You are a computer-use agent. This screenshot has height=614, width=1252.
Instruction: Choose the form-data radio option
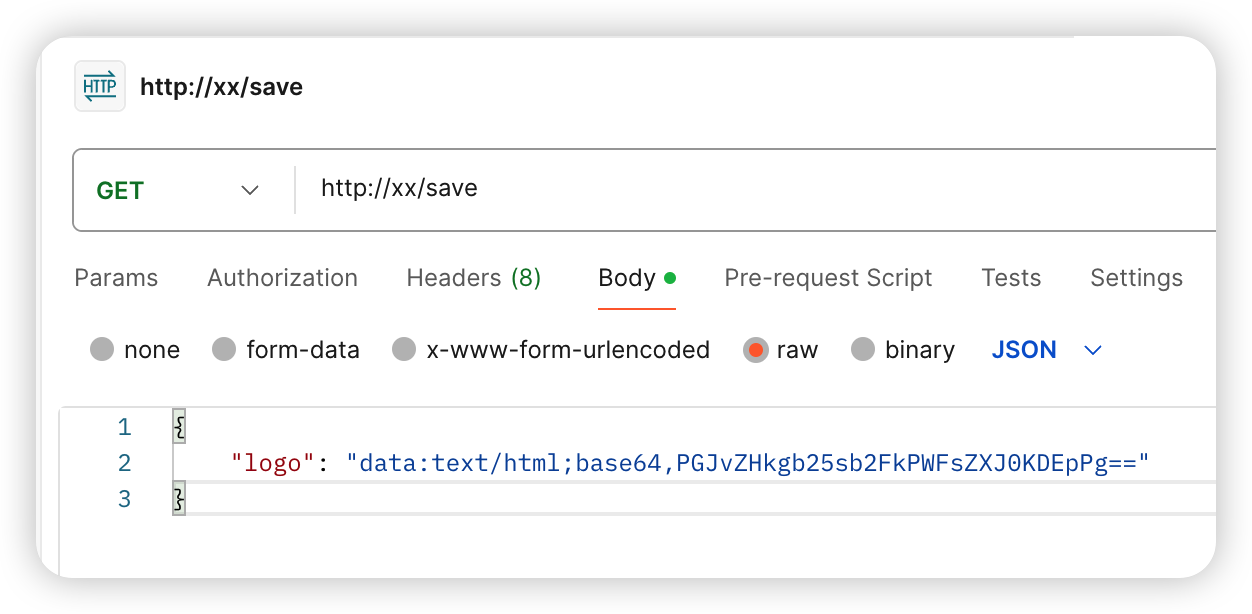[x=225, y=350]
